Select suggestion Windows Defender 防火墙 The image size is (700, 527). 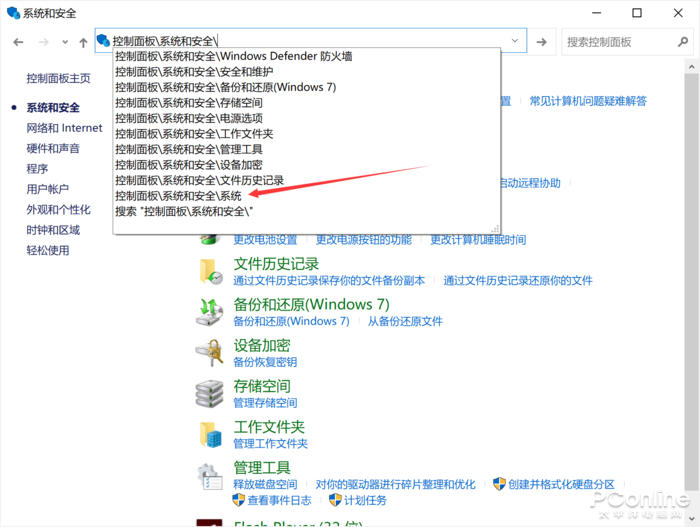pyautogui.click(x=307, y=56)
